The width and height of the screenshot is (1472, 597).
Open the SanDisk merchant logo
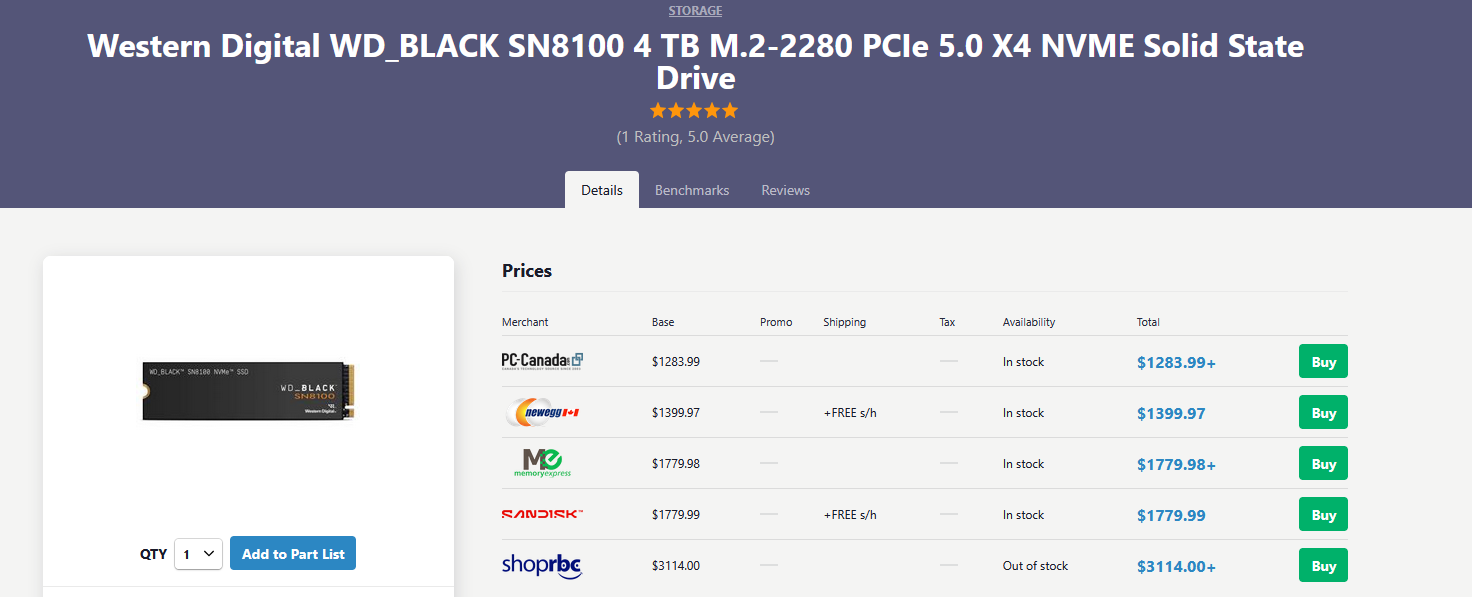click(x=542, y=514)
